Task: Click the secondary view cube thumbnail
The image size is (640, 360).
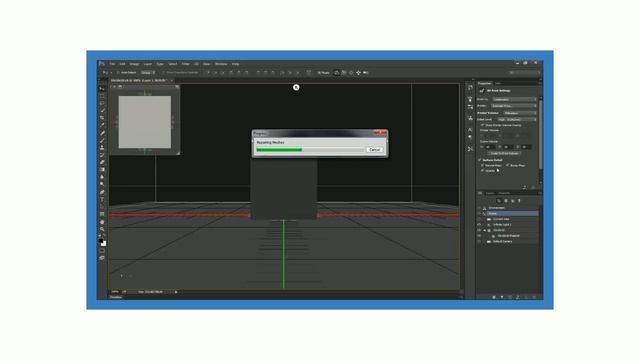Action: point(145,122)
